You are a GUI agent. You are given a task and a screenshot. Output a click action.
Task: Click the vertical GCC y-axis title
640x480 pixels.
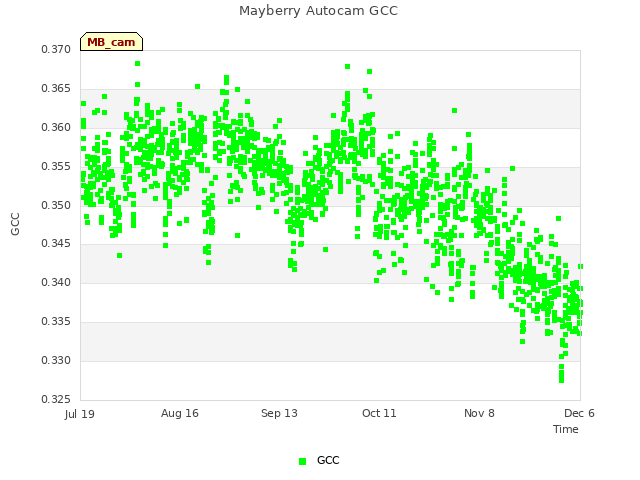click(15, 224)
